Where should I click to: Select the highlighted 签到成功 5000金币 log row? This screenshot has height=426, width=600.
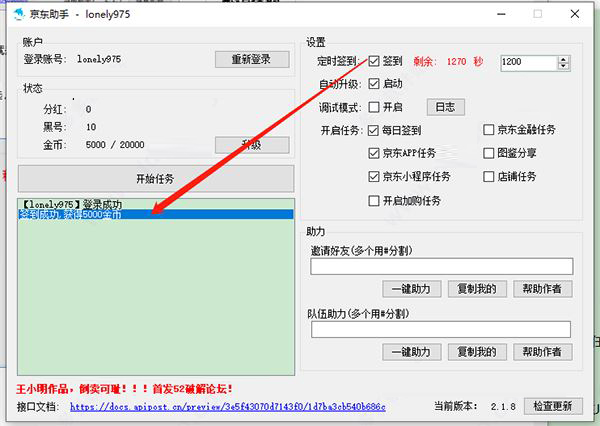[156, 214]
